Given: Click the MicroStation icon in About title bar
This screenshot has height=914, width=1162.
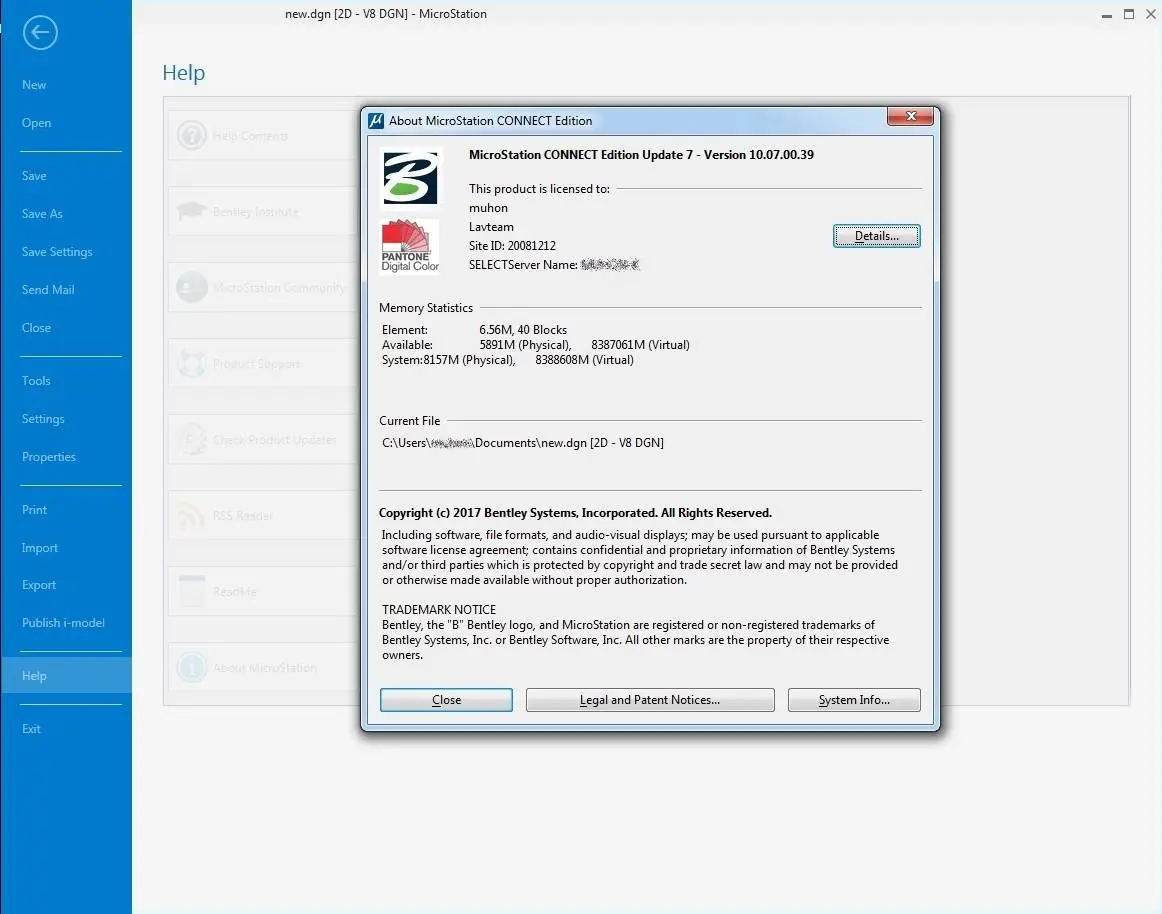Looking at the screenshot, I should click(x=376, y=121).
